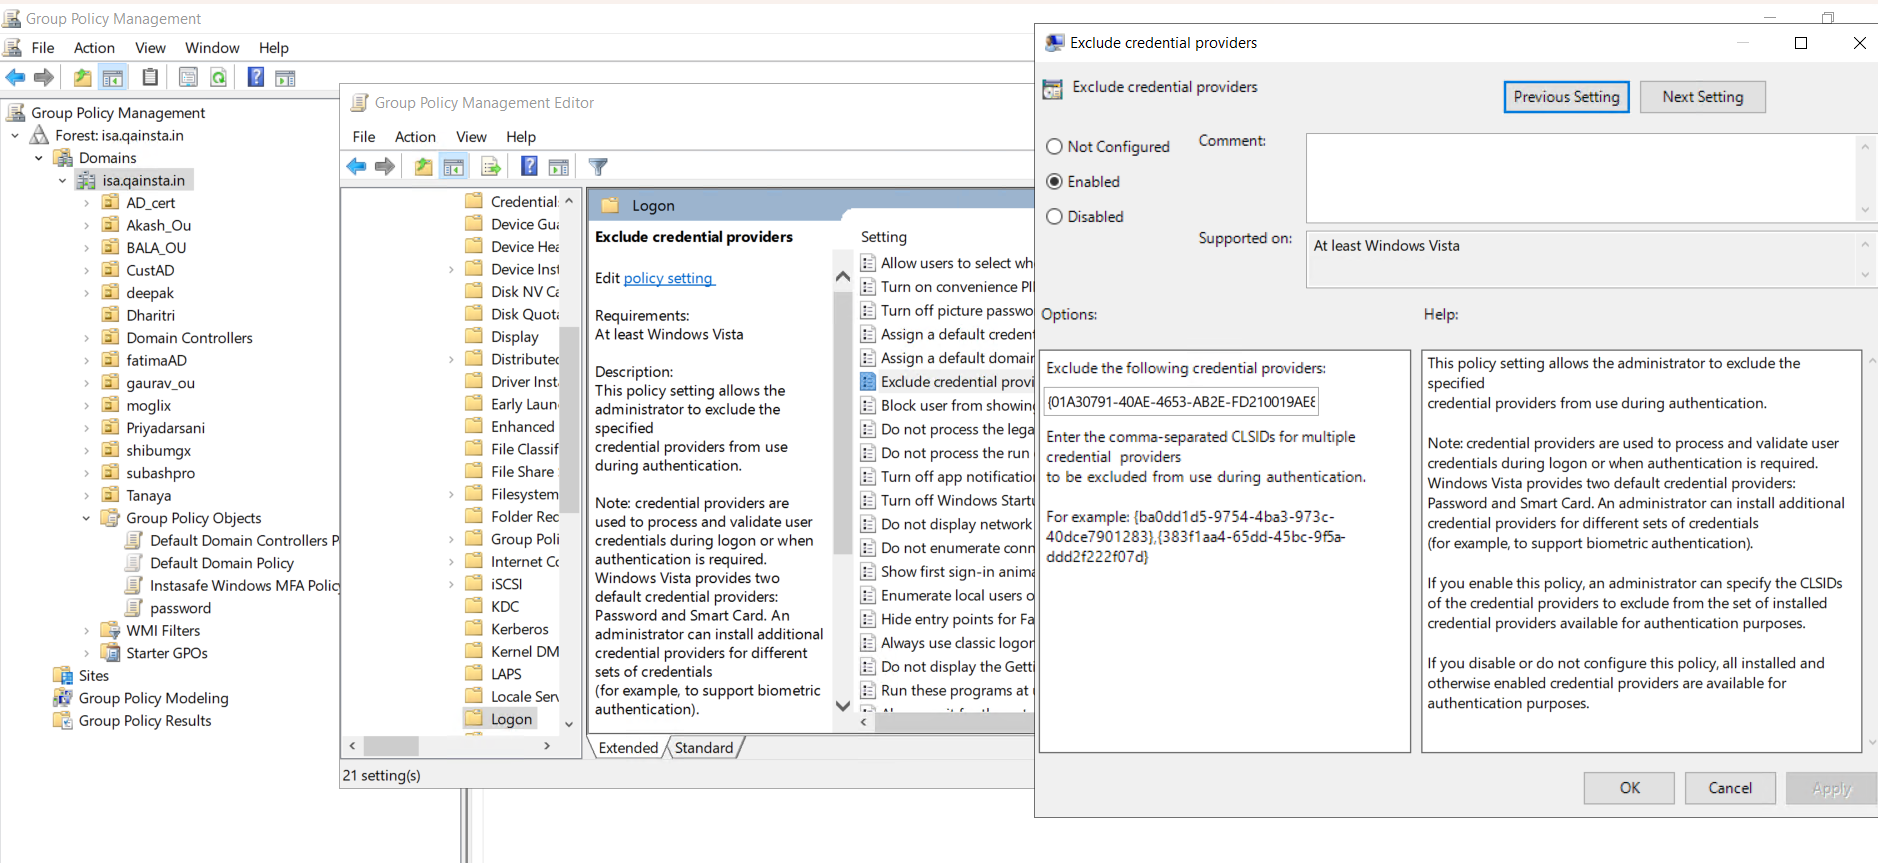Click Cancel in Exclude credential providers dialog
The height and width of the screenshot is (863, 1878).
point(1730,788)
